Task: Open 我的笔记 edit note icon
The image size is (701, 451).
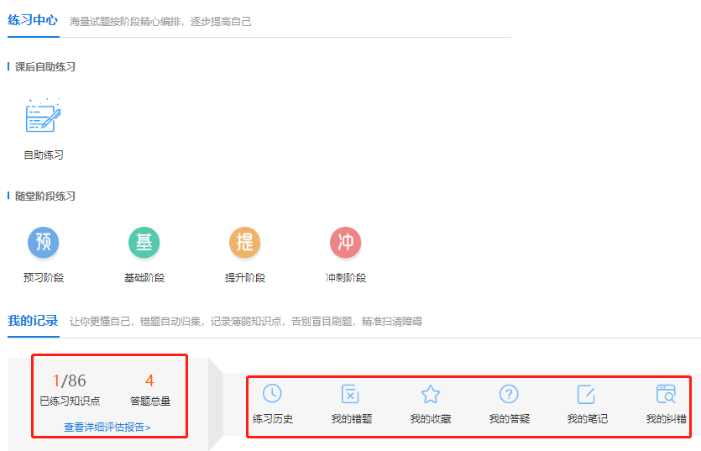Action: 586,394
